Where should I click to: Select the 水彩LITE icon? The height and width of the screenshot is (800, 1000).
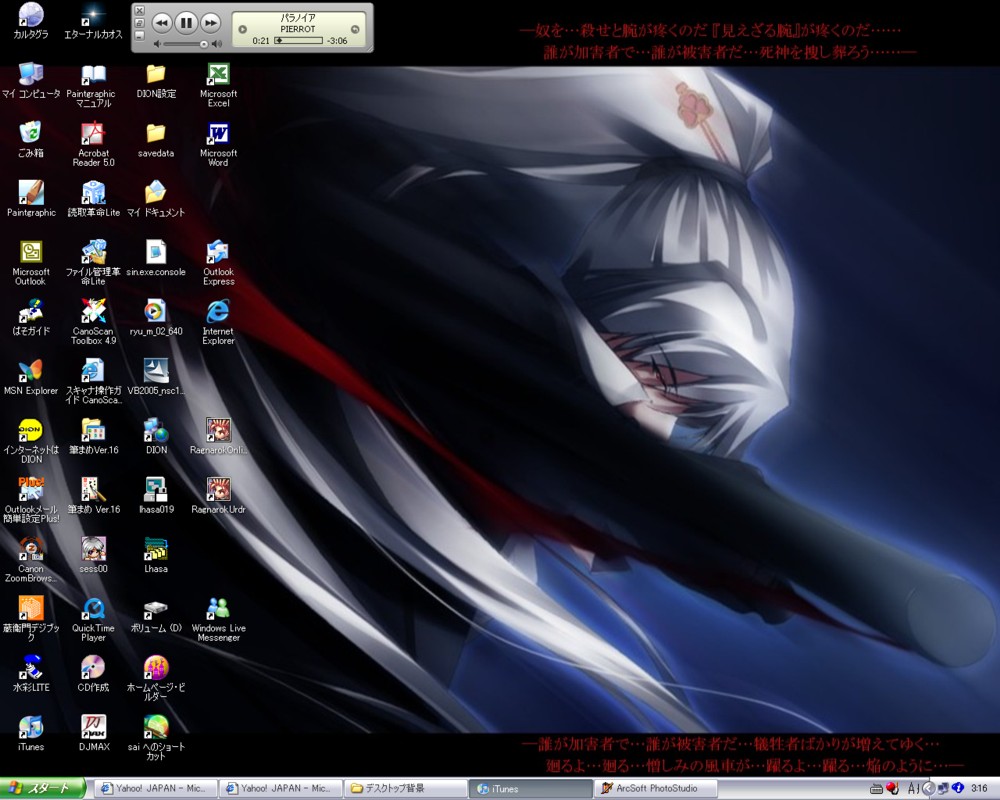31,674
